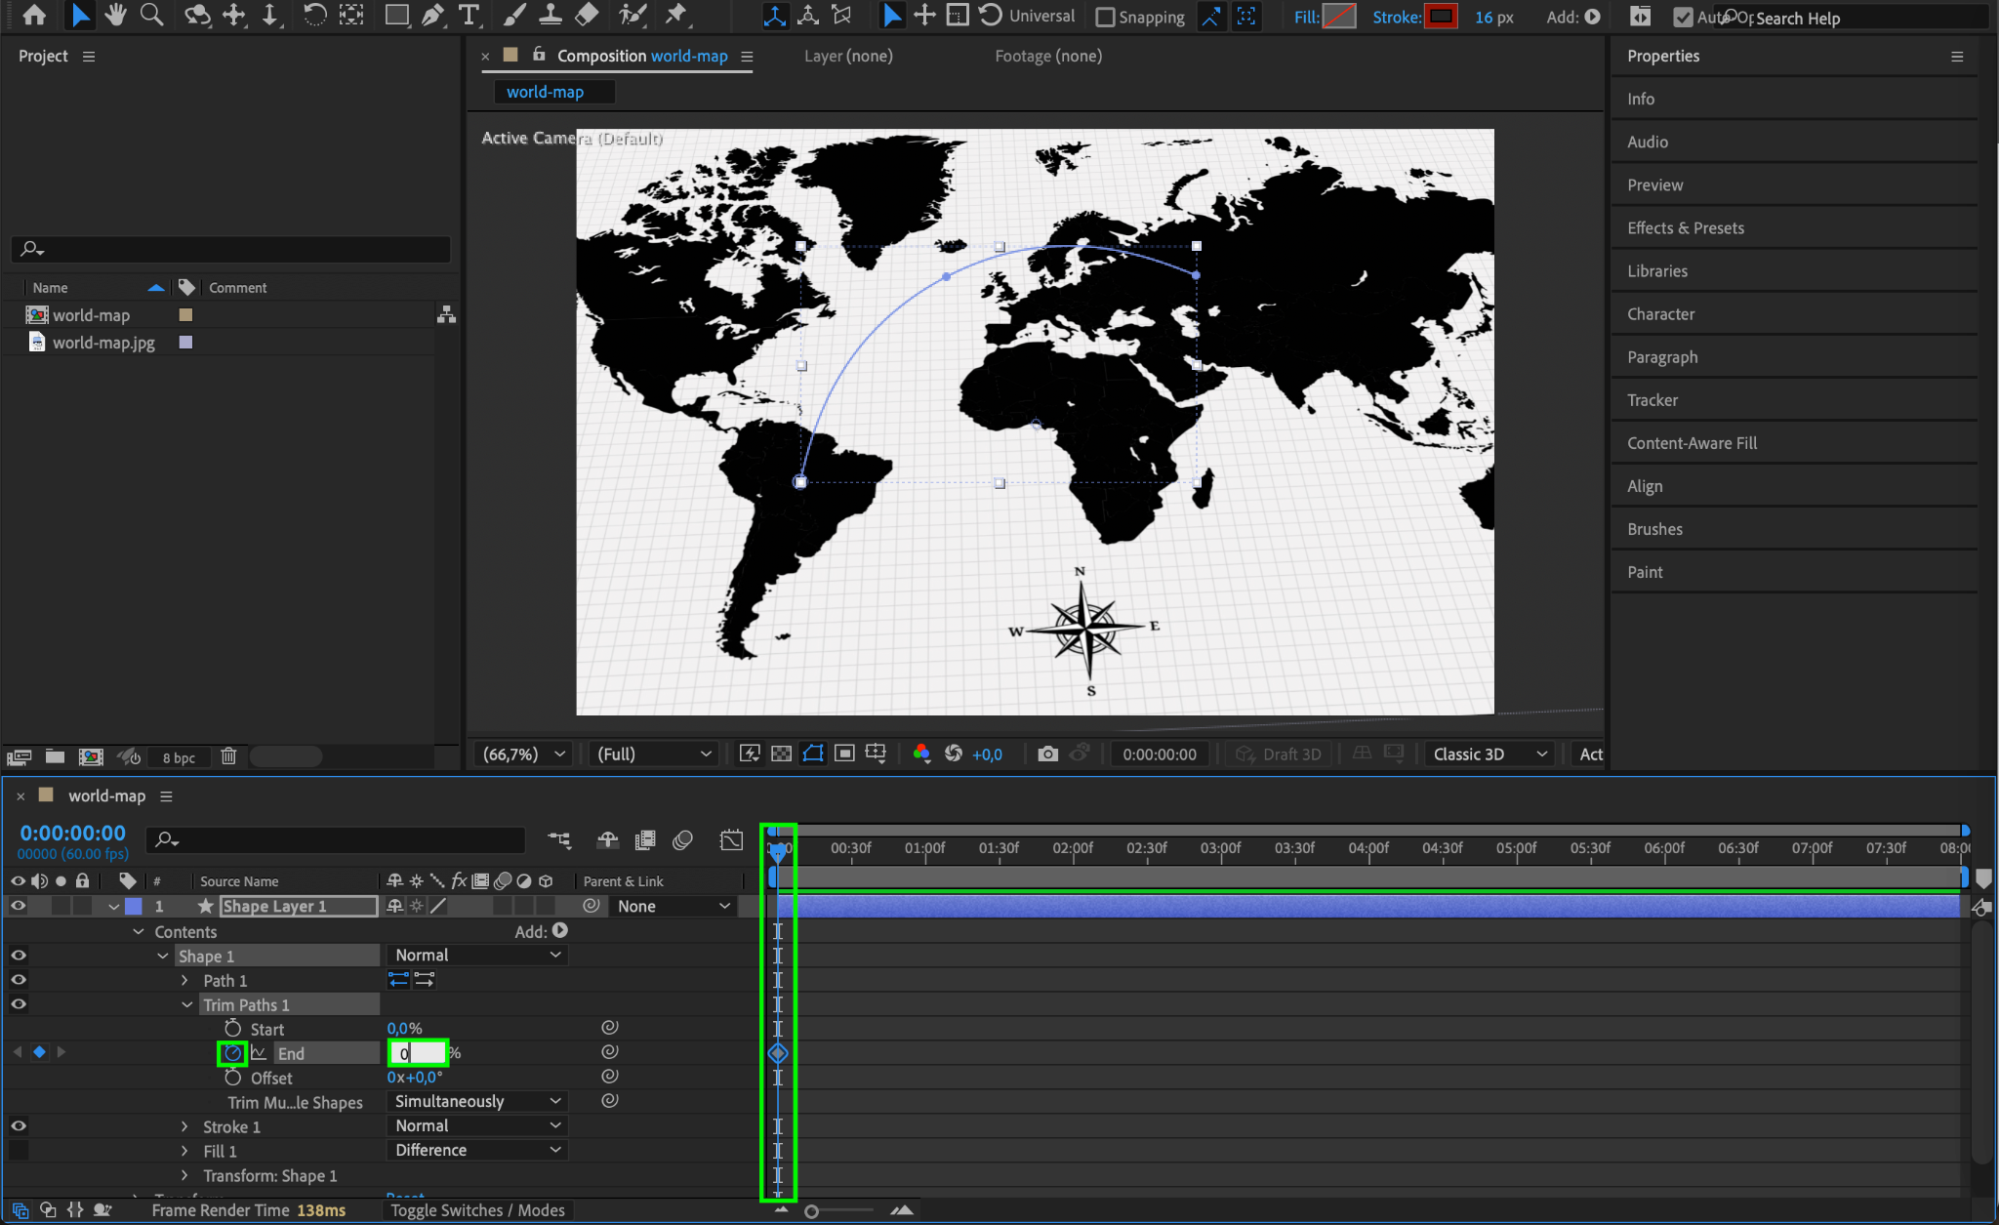Click the Draft 3D button
The height and width of the screenshot is (1225, 1999).
1279,754
